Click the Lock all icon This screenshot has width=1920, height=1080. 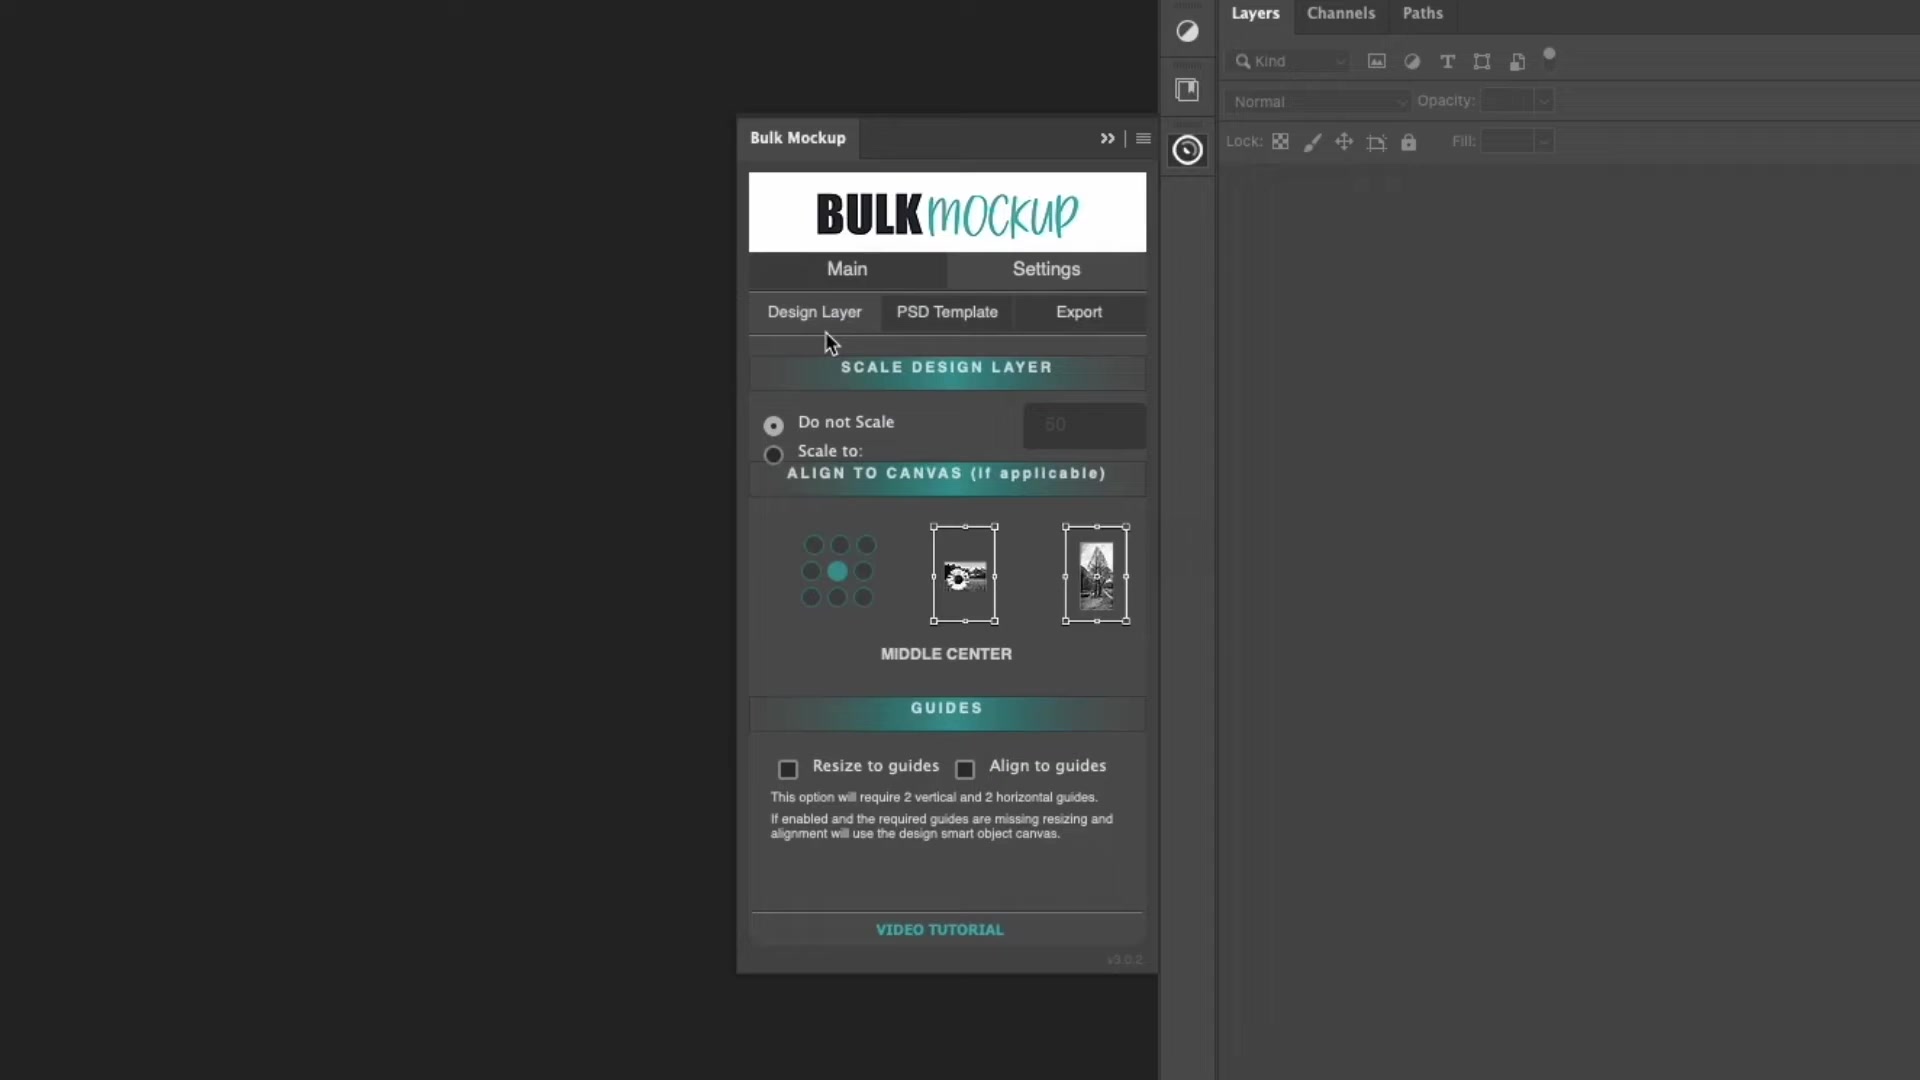(x=1409, y=142)
